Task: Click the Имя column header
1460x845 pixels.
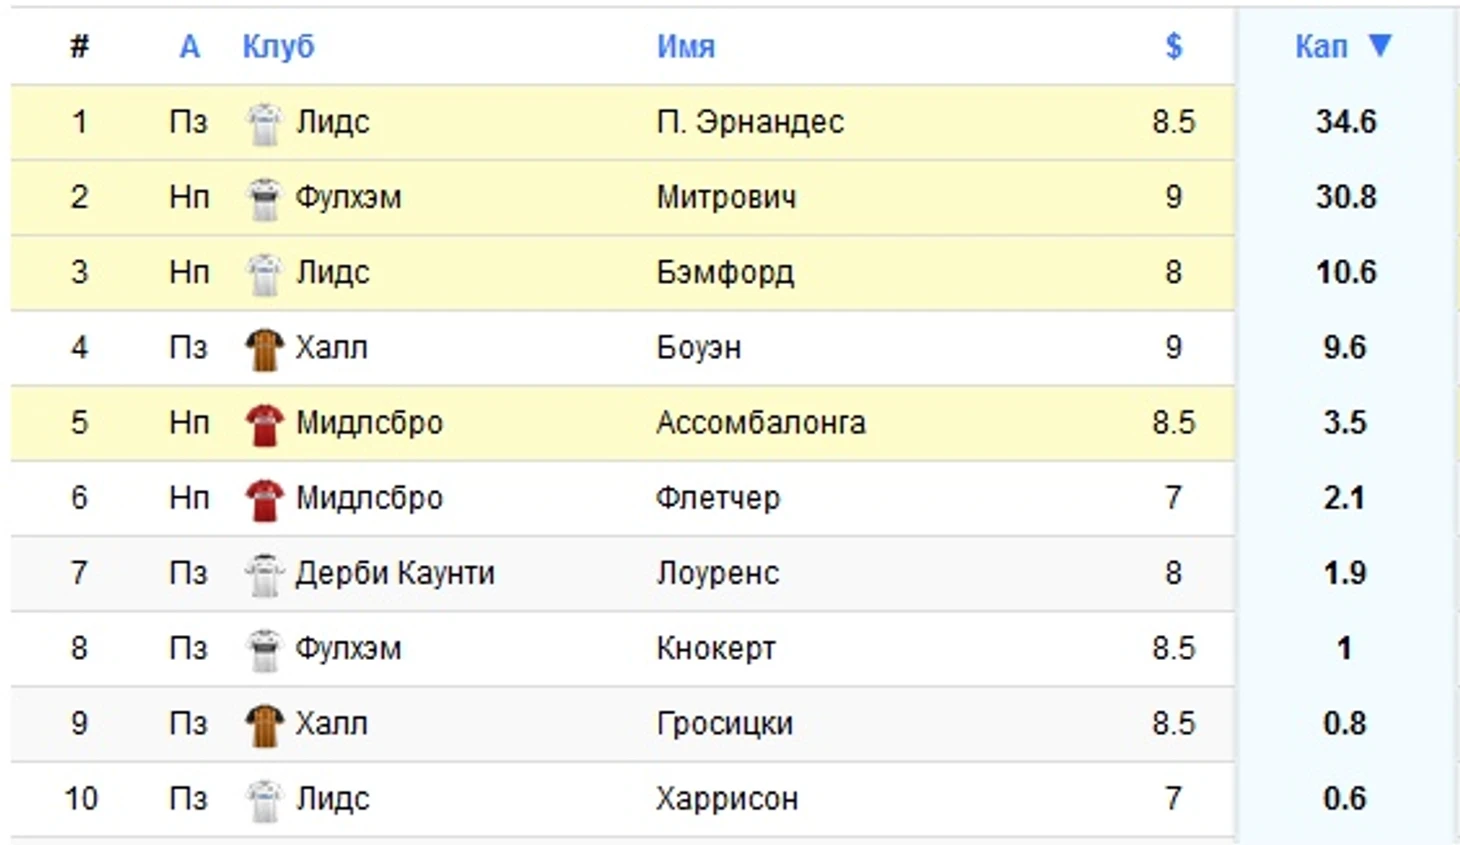Action: pos(685,45)
